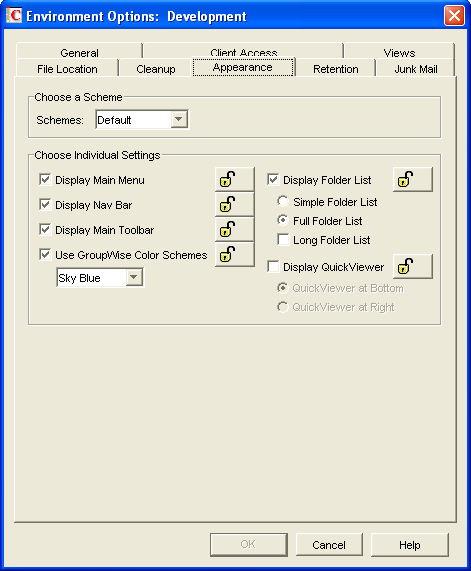Select the Full Folder List radio button
Viewport: 471px width, 571px height.
pyautogui.click(x=283, y=220)
